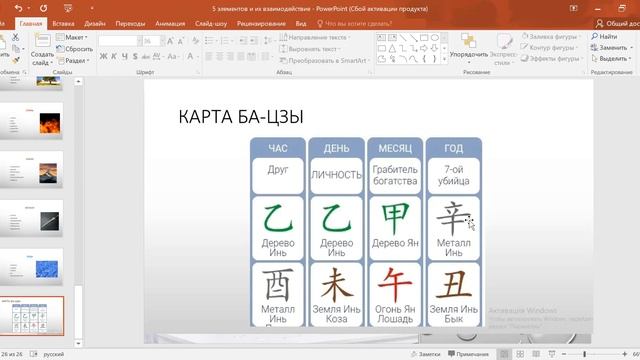Switch to Slide Sorter view icon
The image size is (640, 360).
(x=520, y=354)
